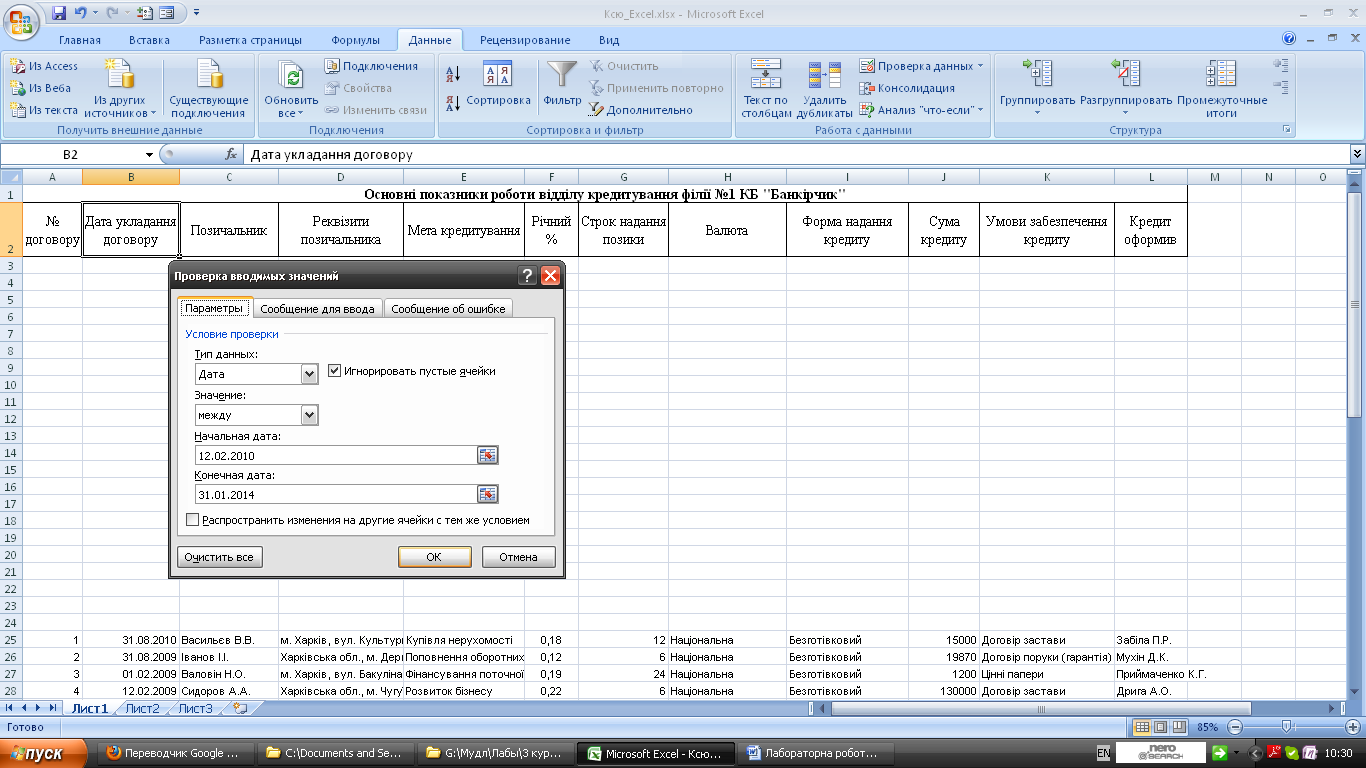Customize Quick Access Toolbar dropdown
Screen dimensions: 1366x768
click(196, 13)
